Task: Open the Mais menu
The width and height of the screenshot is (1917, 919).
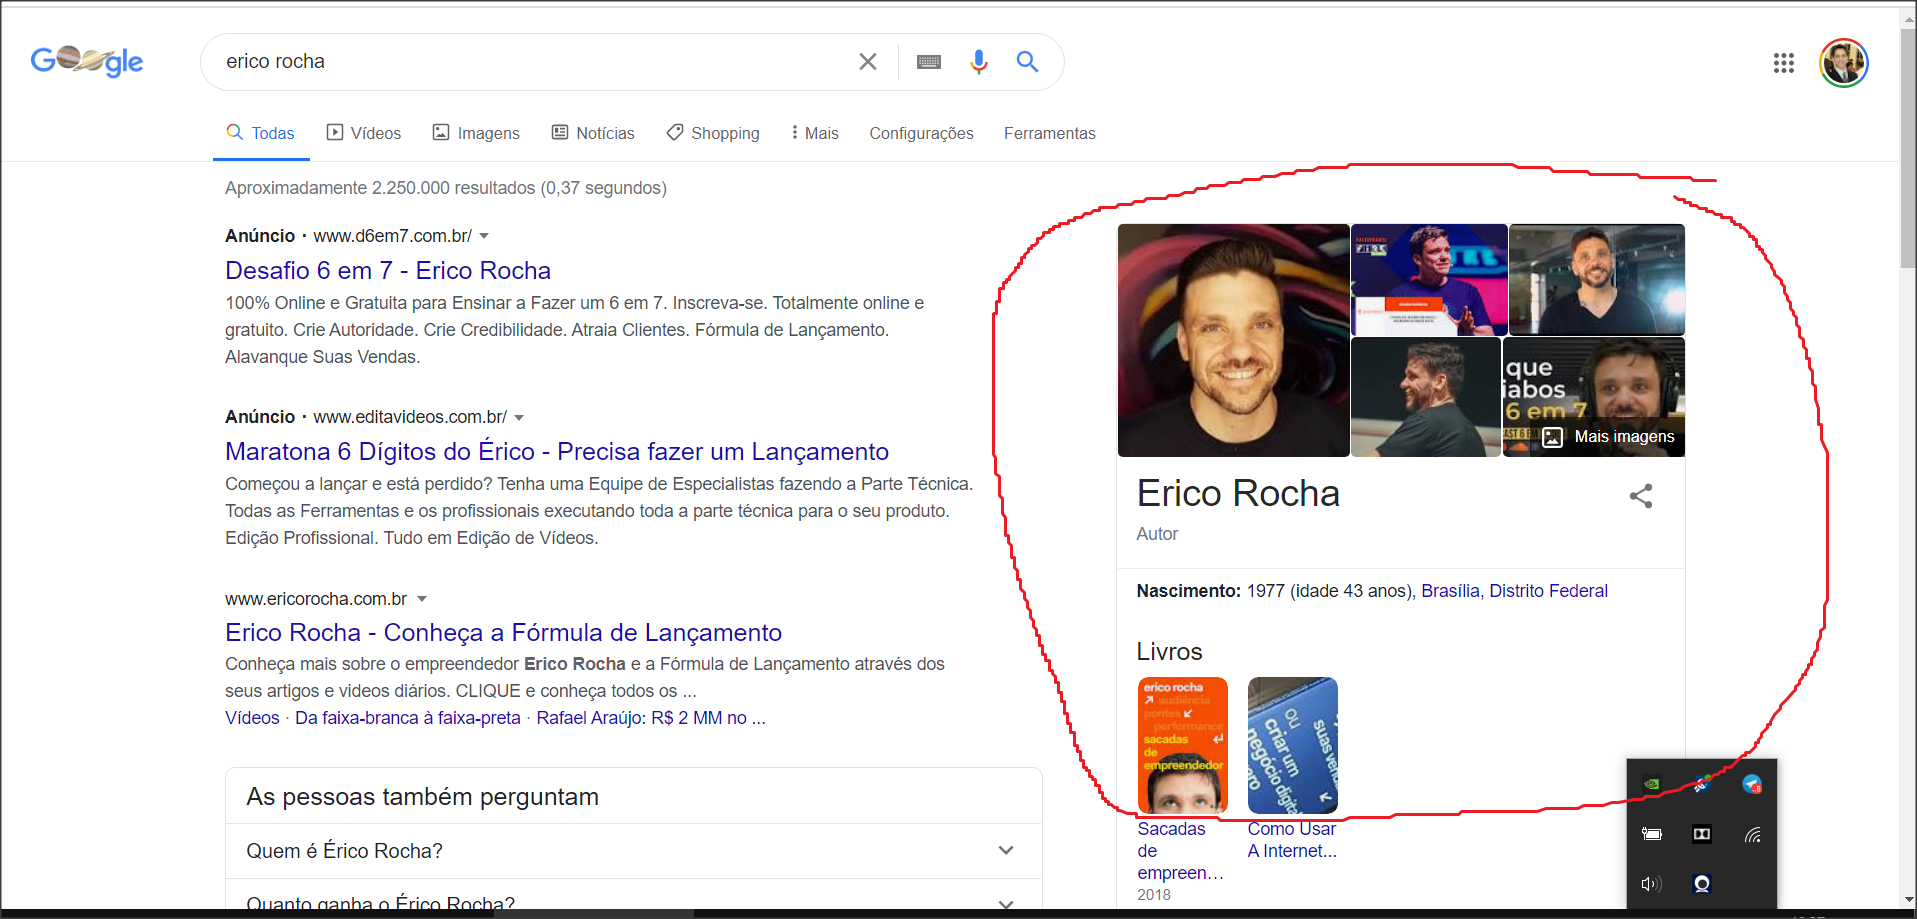Action: point(815,133)
